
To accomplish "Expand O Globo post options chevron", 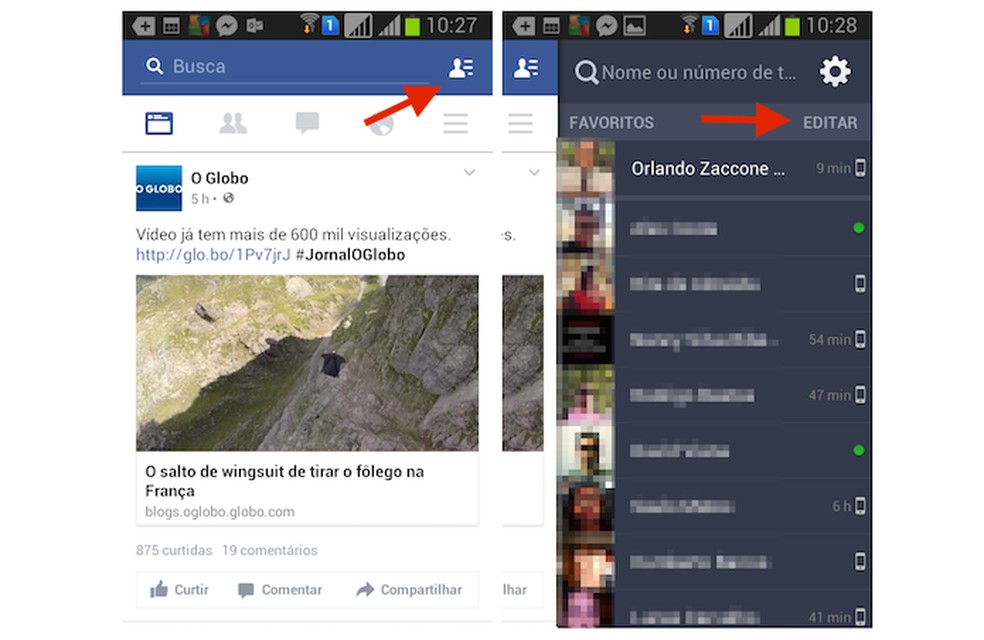I will pos(469,173).
